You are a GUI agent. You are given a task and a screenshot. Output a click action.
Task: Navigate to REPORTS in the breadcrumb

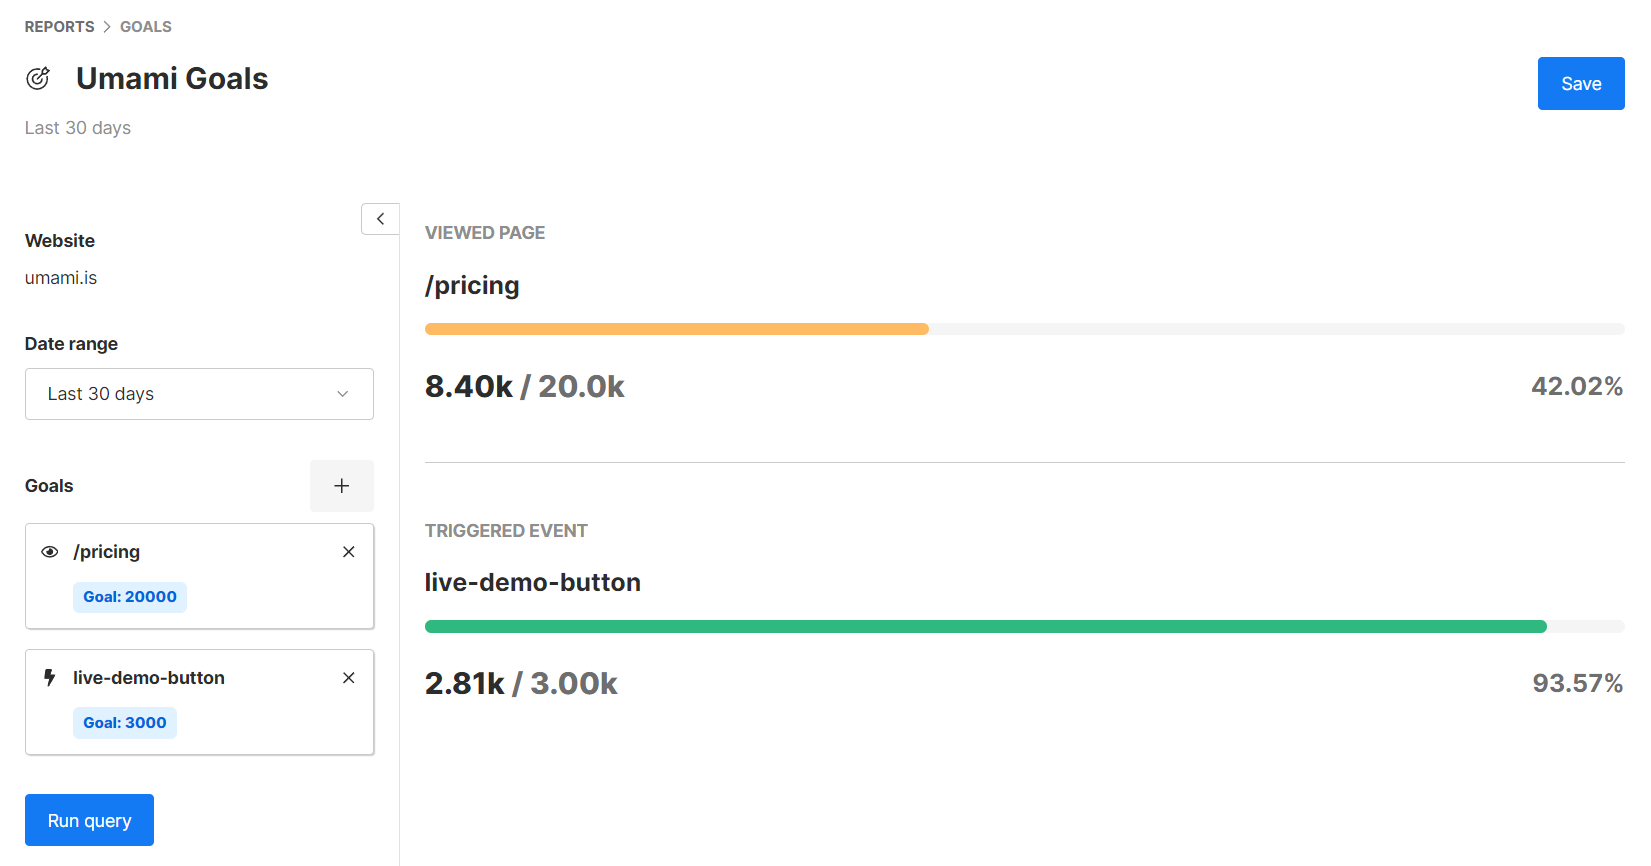[59, 26]
